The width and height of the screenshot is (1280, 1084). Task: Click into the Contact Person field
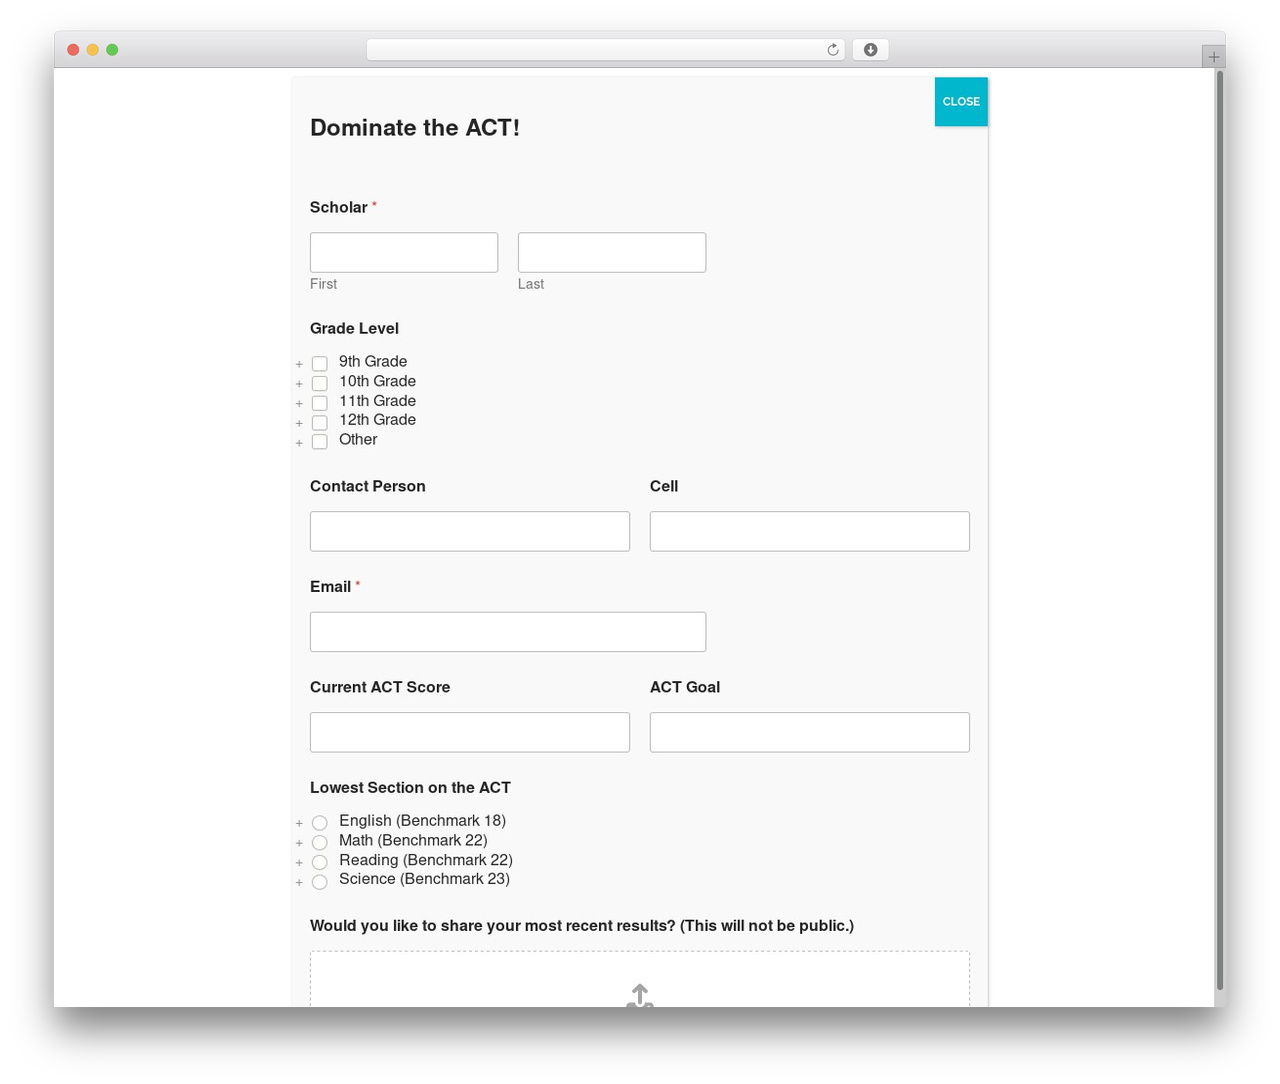pos(470,532)
